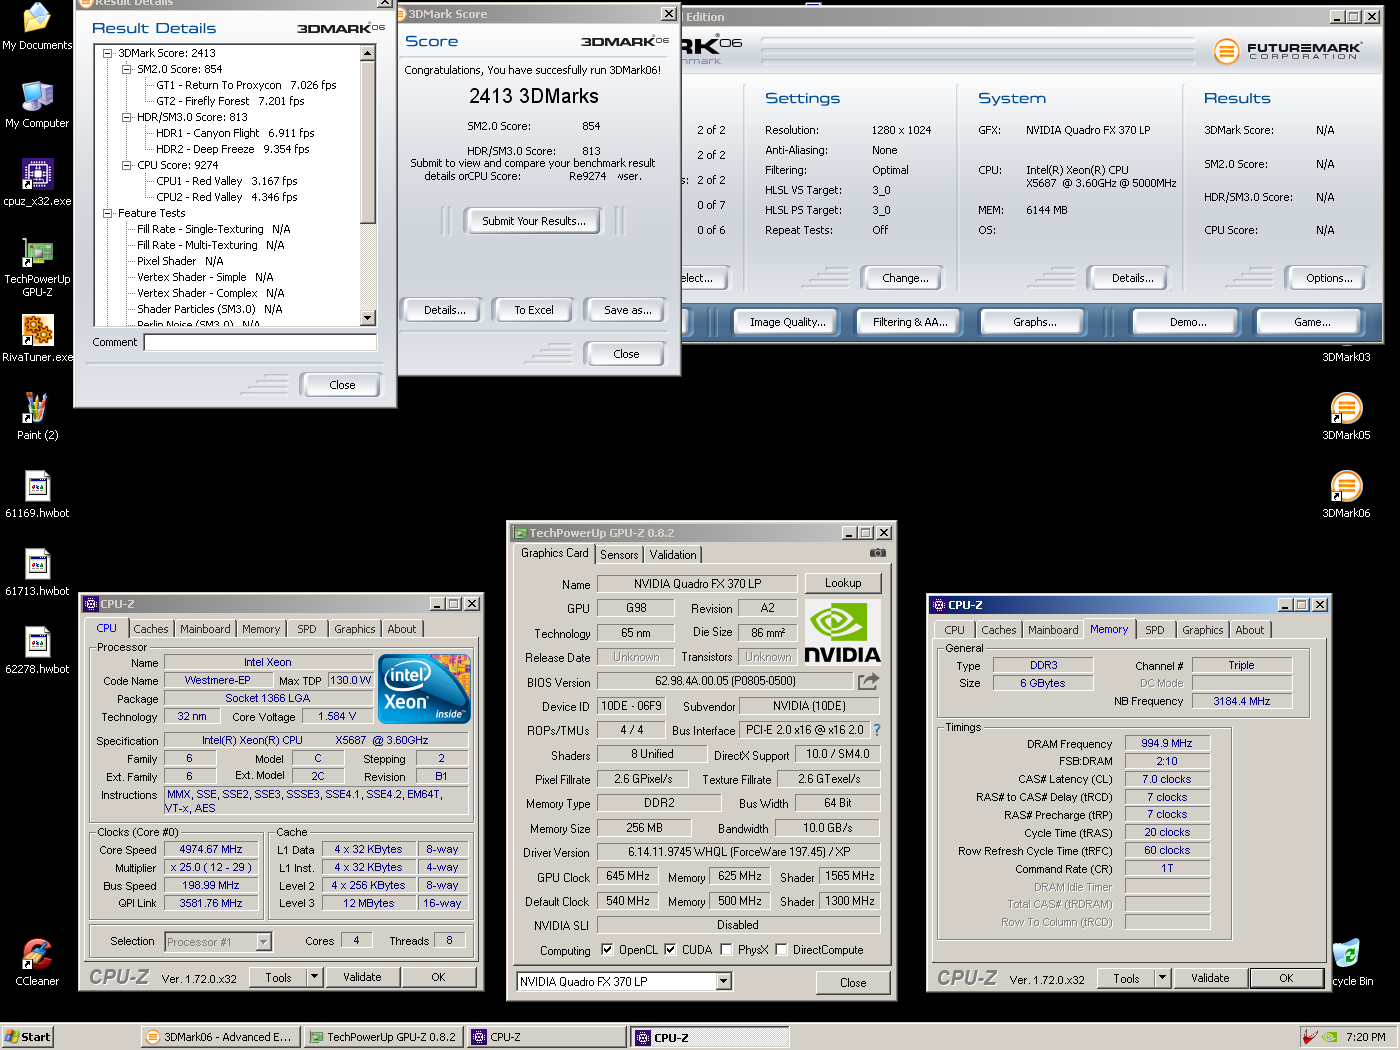Viewport: 1400px width, 1050px height.
Task: Click OK button in right CPU-Z window
Action: tap(1286, 978)
